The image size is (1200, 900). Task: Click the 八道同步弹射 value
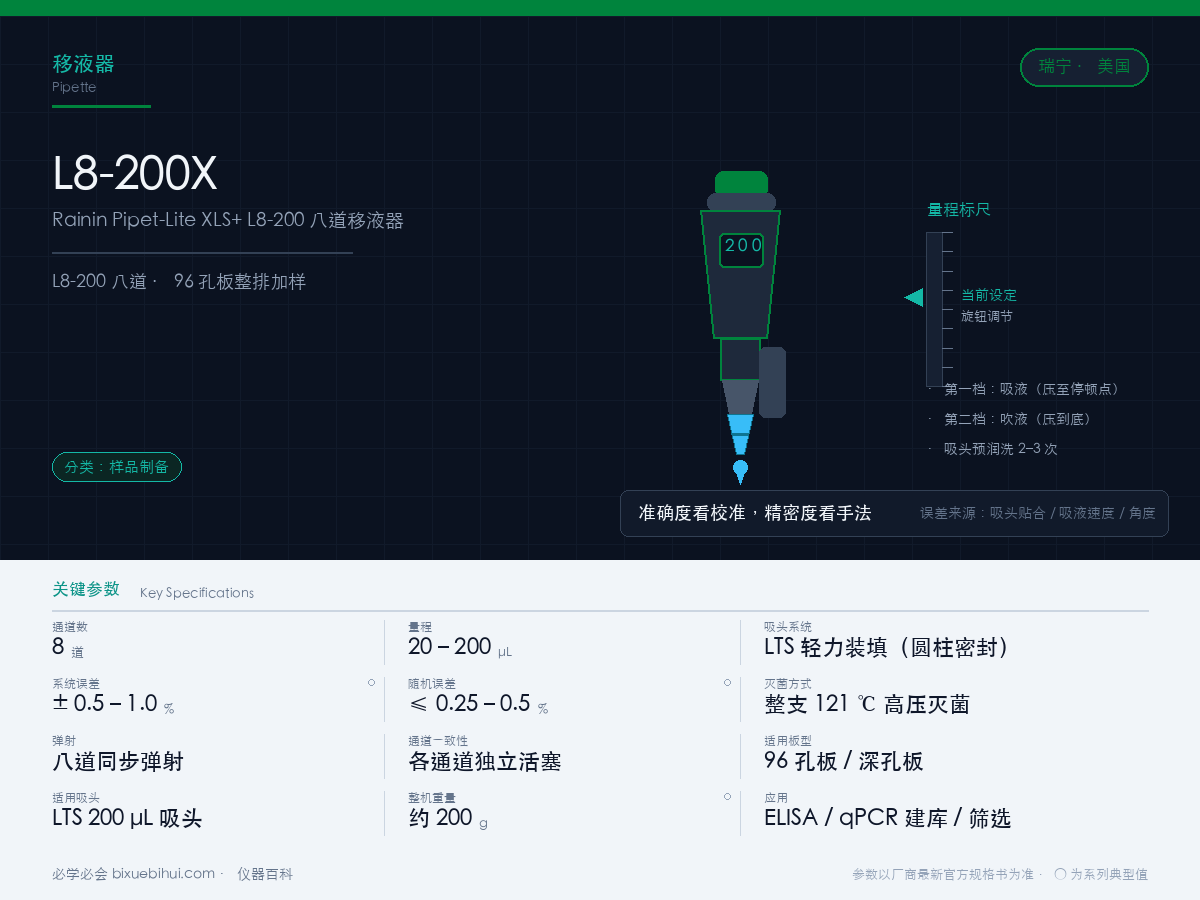coord(118,761)
